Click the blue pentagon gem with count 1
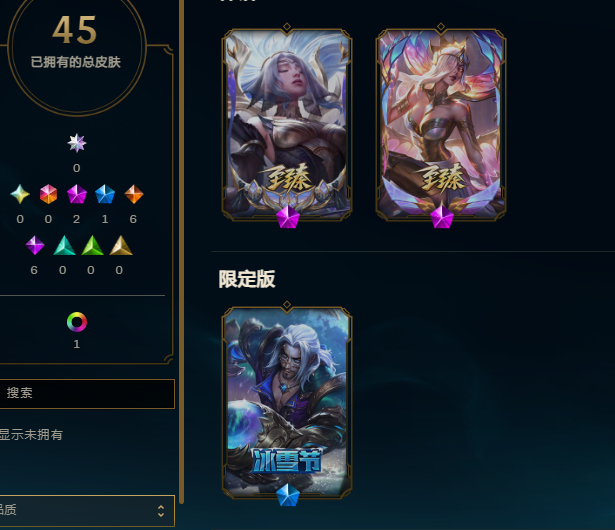This screenshot has height=530, width=615. pos(105,194)
